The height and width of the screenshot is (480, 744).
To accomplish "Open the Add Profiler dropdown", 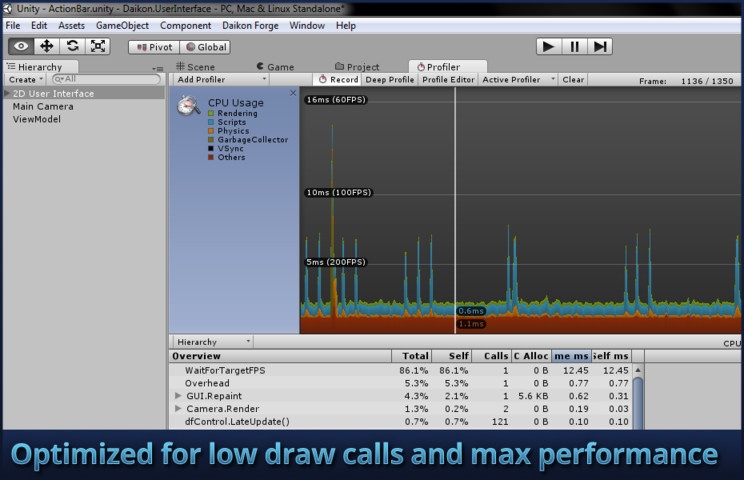I will pyautogui.click(x=221, y=80).
